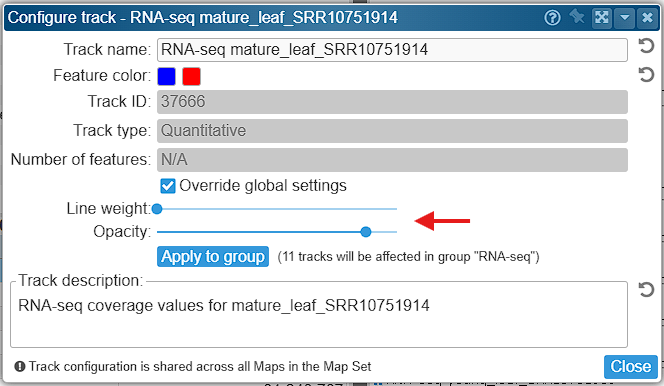Reset the Feature color setting
Viewport: 664px width, 386px height.
coord(646,75)
